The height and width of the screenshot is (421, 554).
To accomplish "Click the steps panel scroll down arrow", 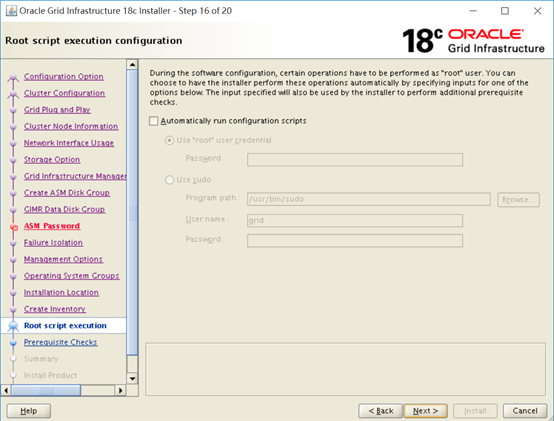I will 132,379.
